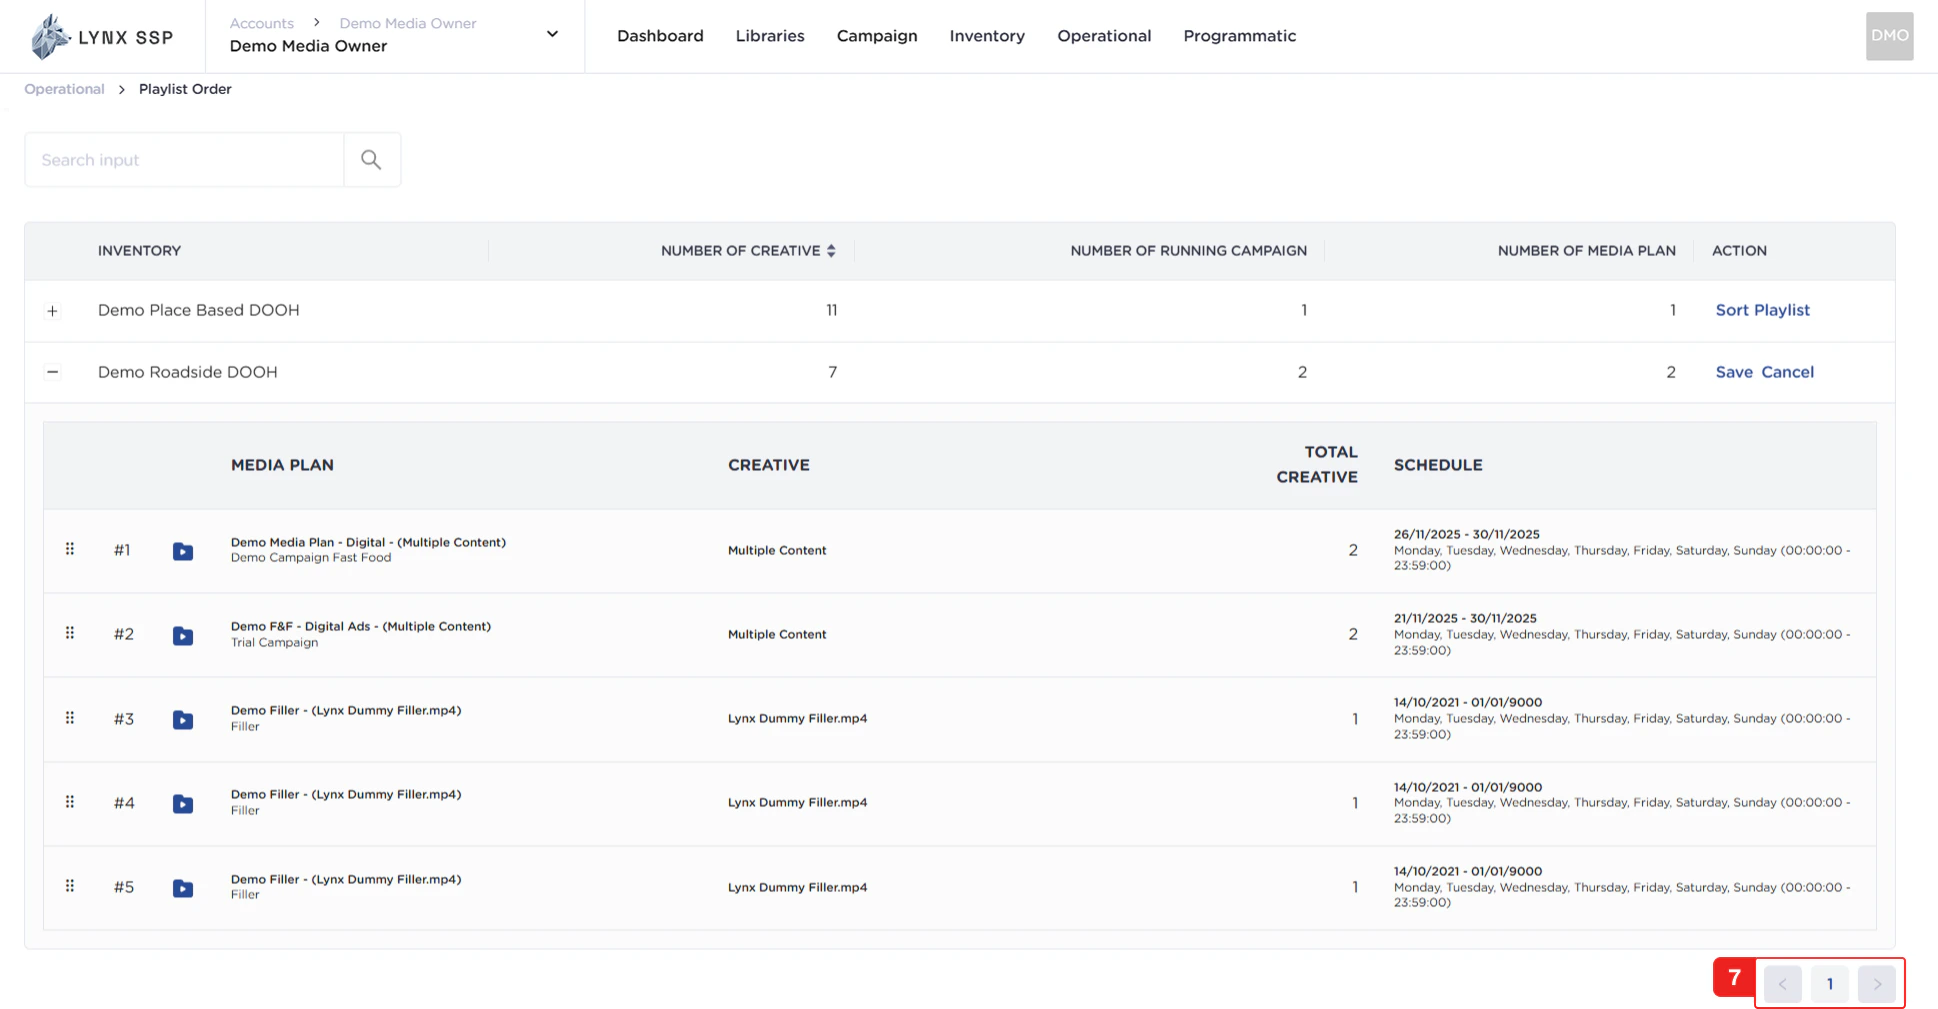Click Sort Playlist for Demo Place Based DOOH

(x=1762, y=310)
